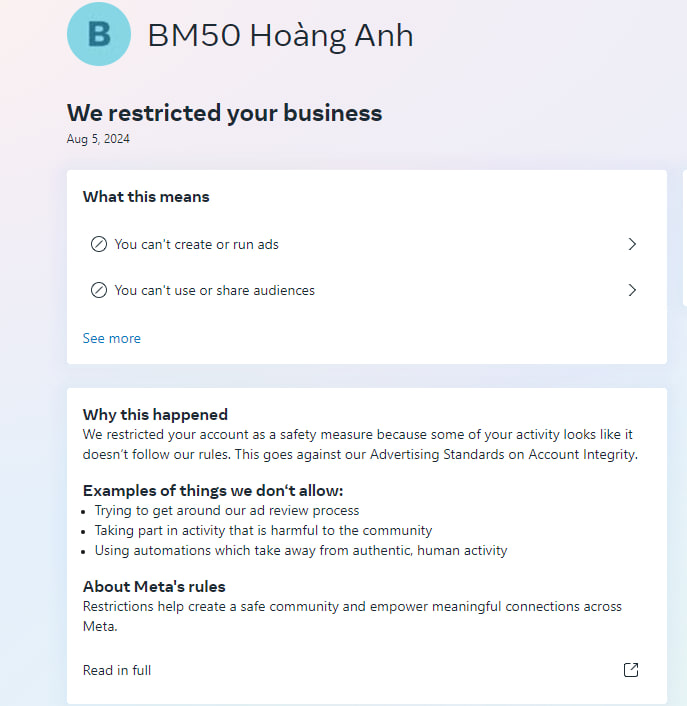Image resolution: width=687 pixels, height=706 pixels.
Task: Click the BM50 Hoàng Anh business name
Action: tap(280, 36)
